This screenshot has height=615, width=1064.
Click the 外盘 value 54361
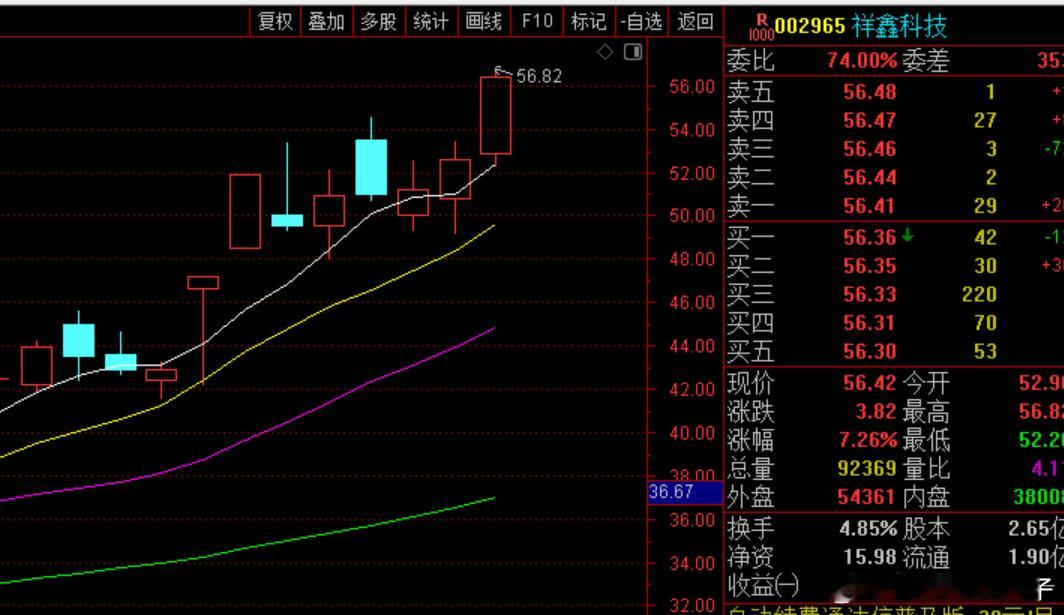[867, 497]
